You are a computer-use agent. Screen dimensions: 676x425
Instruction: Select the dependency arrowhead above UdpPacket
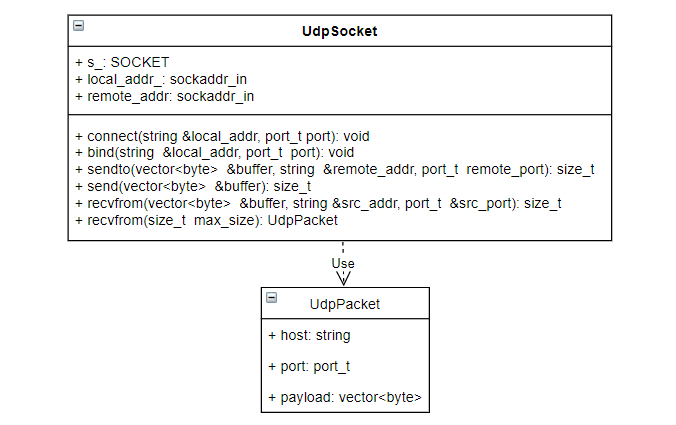[343, 281]
